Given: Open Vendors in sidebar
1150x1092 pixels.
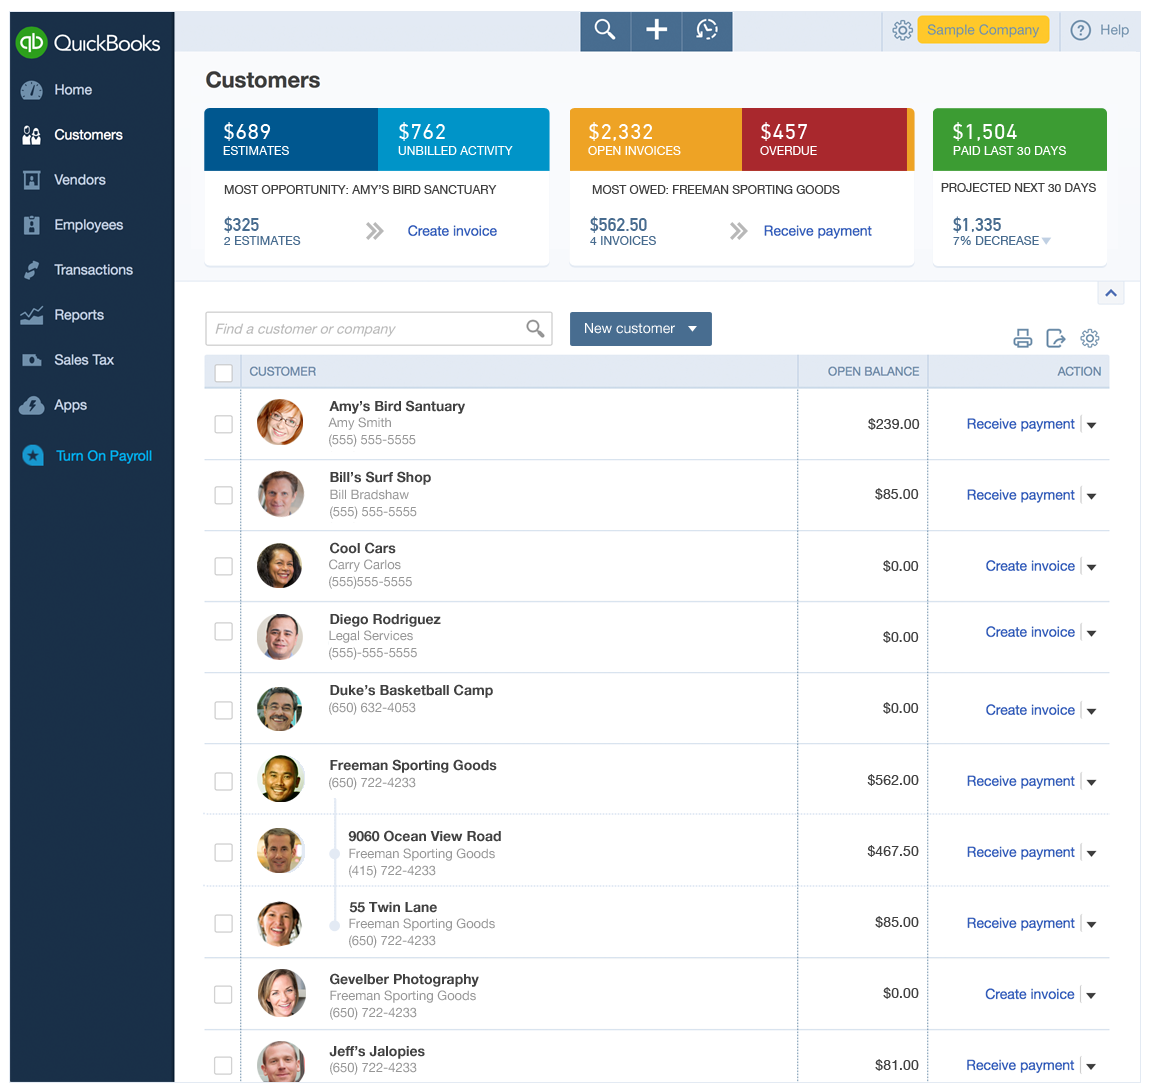Looking at the screenshot, I should pyautogui.click(x=80, y=180).
